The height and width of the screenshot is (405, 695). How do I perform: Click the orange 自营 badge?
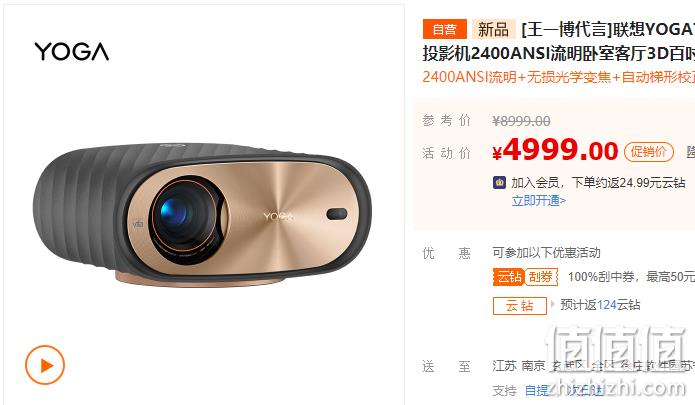tap(445, 29)
